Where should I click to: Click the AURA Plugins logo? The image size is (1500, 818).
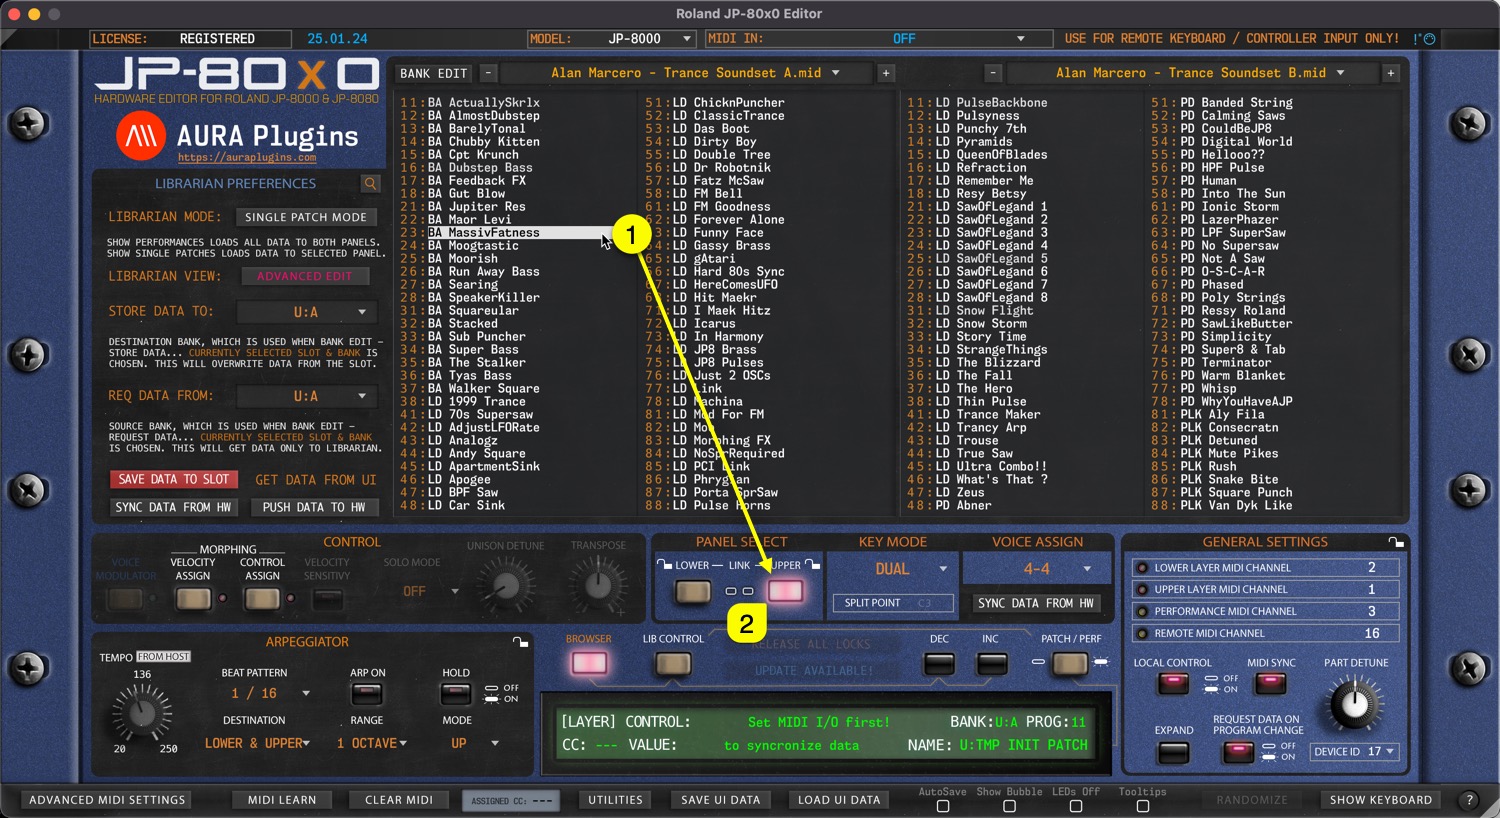coord(141,136)
